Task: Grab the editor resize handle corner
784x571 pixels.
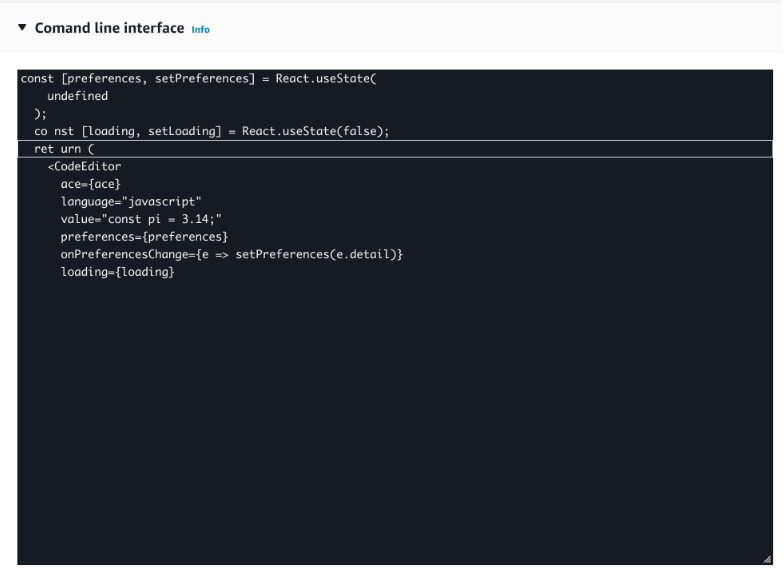Action: pyautogui.click(x=767, y=559)
